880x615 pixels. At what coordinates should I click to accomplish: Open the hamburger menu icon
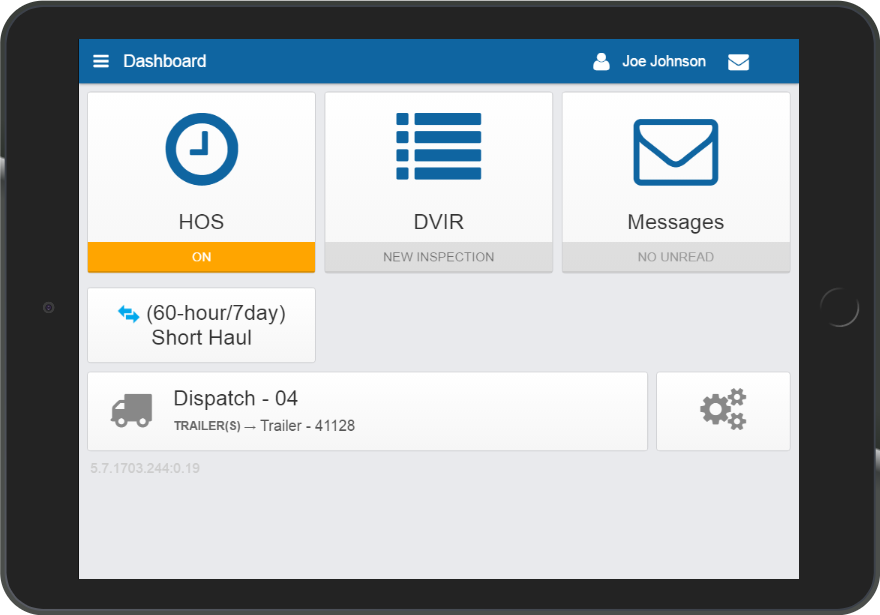tap(101, 61)
